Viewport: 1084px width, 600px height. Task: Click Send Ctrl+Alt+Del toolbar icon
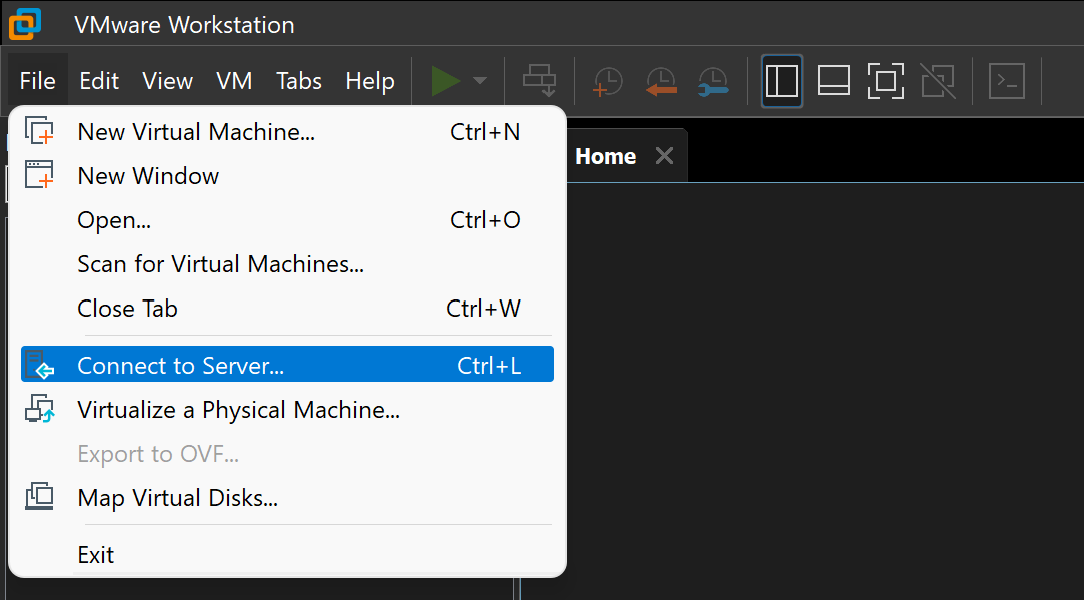tap(539, 81)
